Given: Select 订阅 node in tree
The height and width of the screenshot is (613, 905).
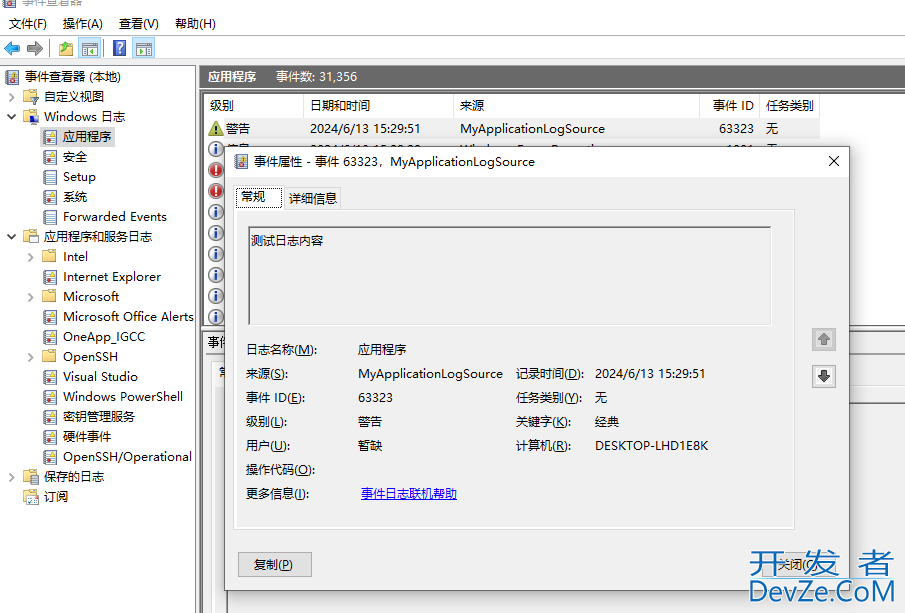Looking at the screenshot, I should (56, 497).
